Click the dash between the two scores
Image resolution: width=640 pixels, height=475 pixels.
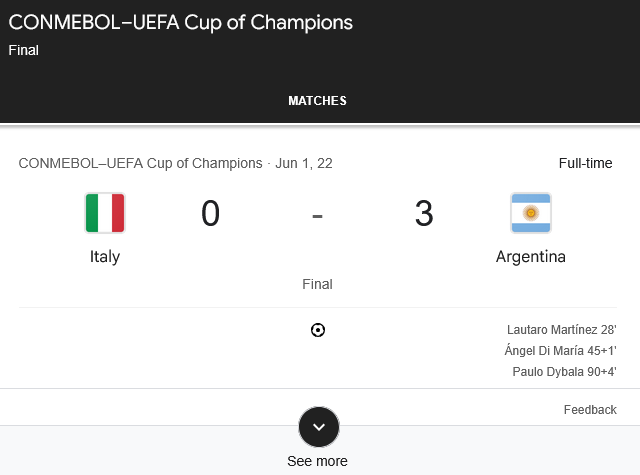click(x=318, y=216)
